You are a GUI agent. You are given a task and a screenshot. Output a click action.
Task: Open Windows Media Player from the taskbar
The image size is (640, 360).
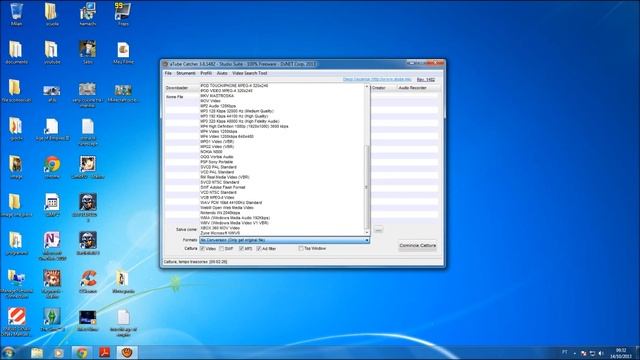point(59,353)
